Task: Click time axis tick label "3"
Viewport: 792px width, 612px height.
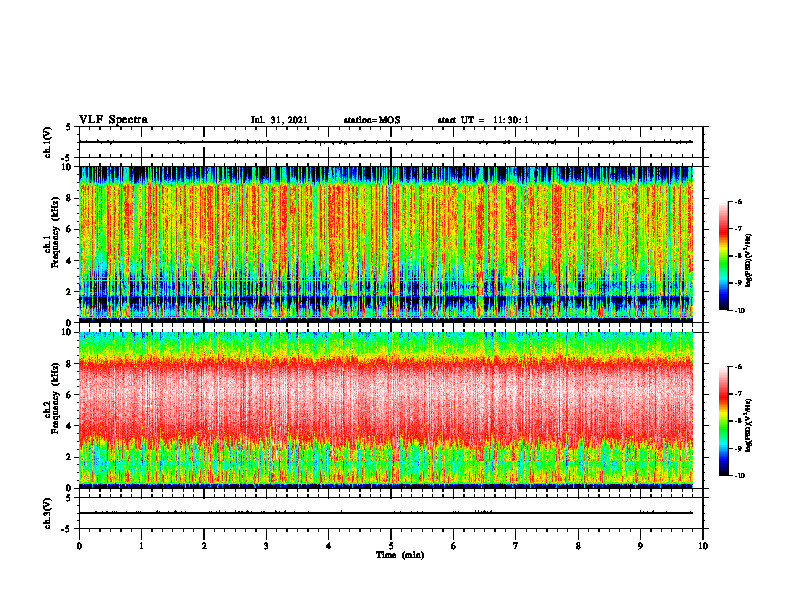Action: pyautogui.click(x=266, y=546)
